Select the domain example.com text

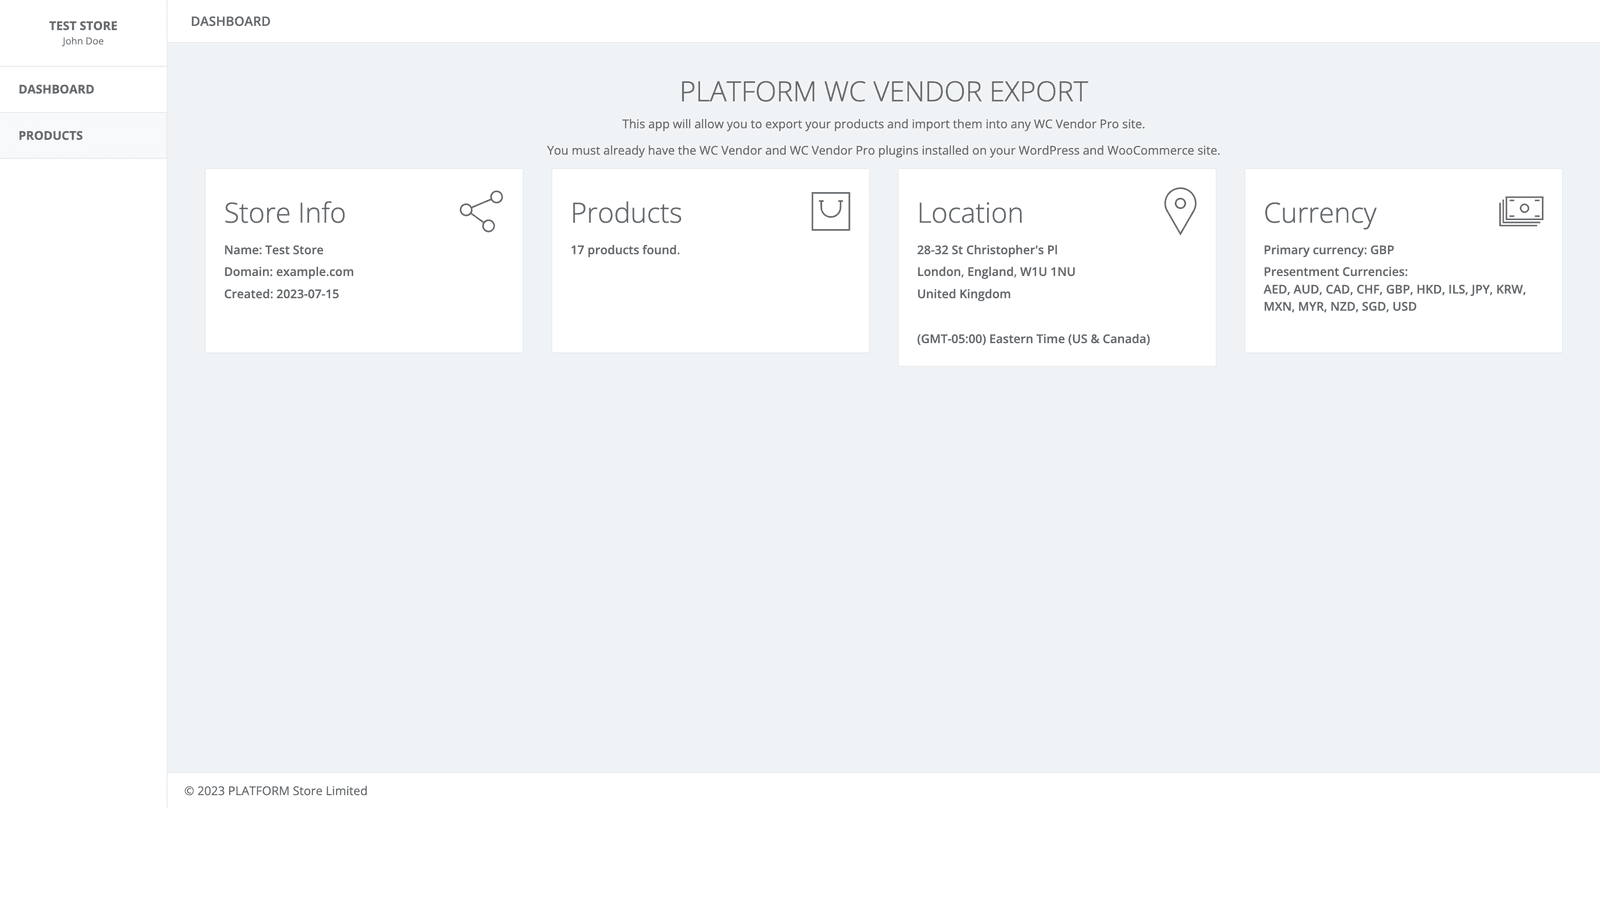(288, 271)
